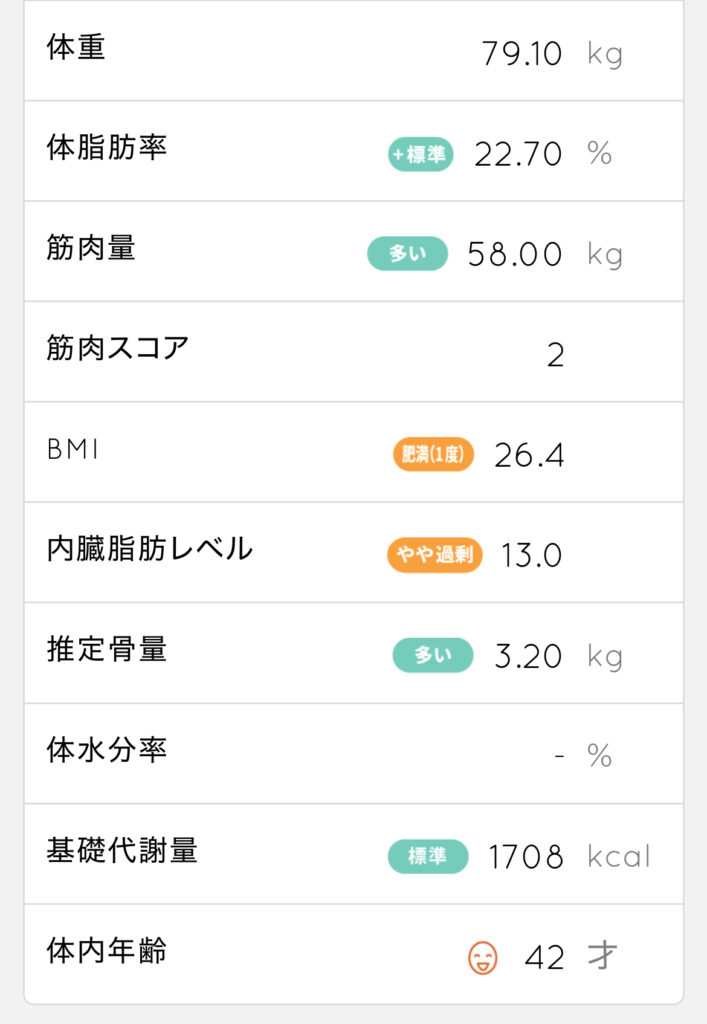
Task: Tap the やや過剰 badge for 内臓脂肪レベル
Action: [x=435, y=555]
